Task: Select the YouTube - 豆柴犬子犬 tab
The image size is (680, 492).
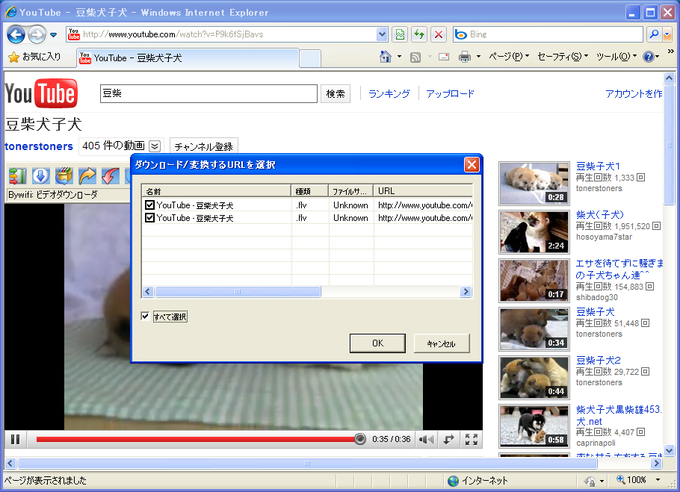Action: coord(187,58)
